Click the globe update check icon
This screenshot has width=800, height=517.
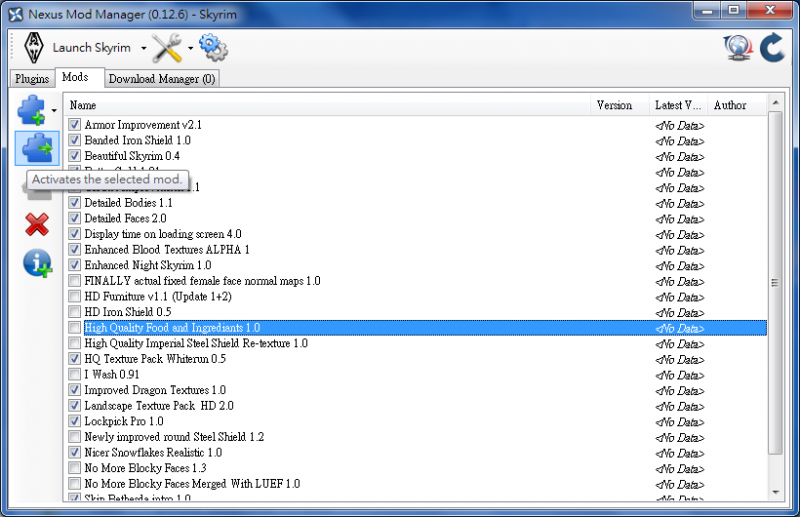pyautogui.click(x=738, y=48)
